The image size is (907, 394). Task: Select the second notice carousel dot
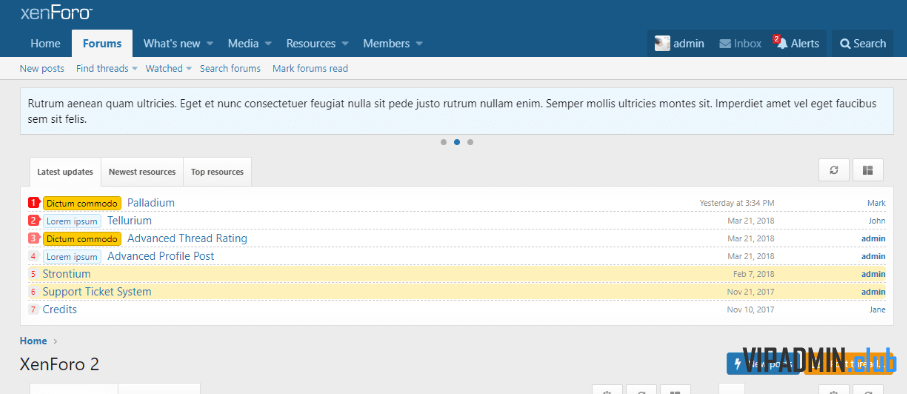pos(457,142)
